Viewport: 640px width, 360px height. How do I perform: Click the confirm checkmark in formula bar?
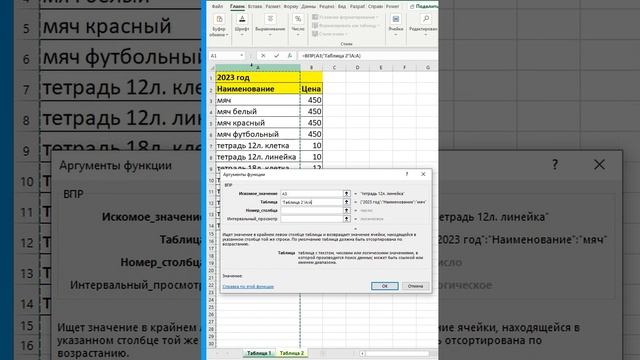point(277,56)
